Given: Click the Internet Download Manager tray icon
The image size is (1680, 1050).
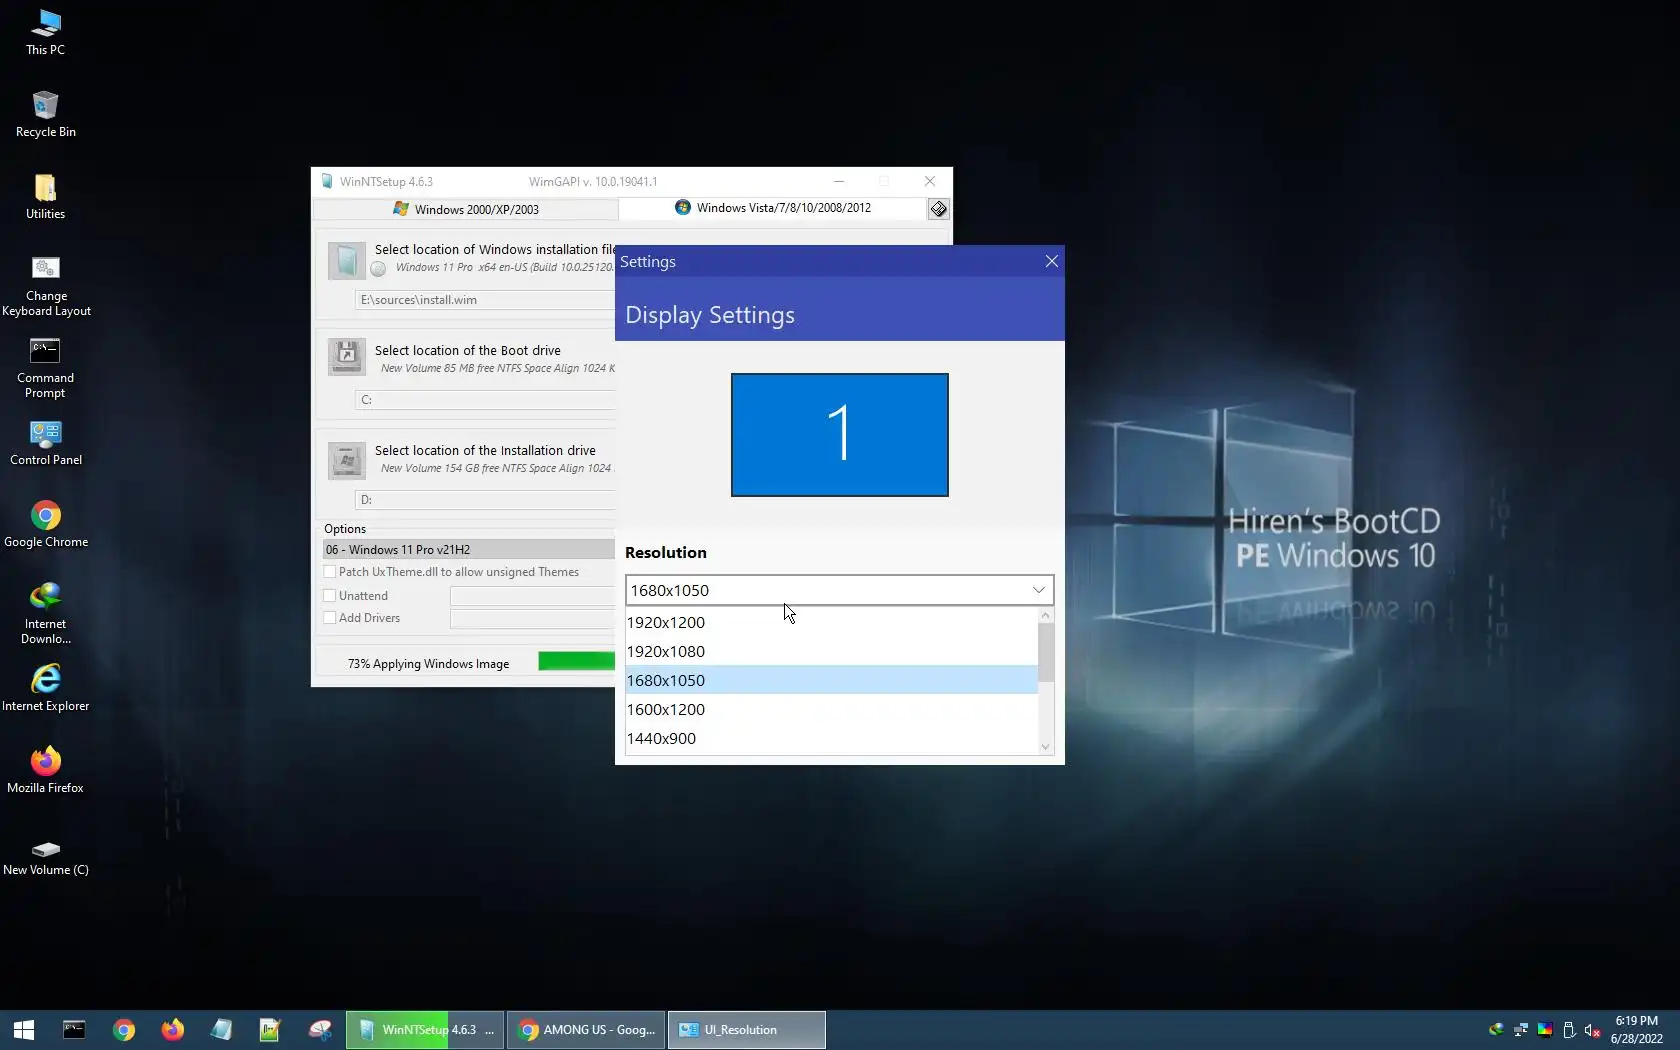Looking at the screenshot, I should (x=1496, y=1030).
